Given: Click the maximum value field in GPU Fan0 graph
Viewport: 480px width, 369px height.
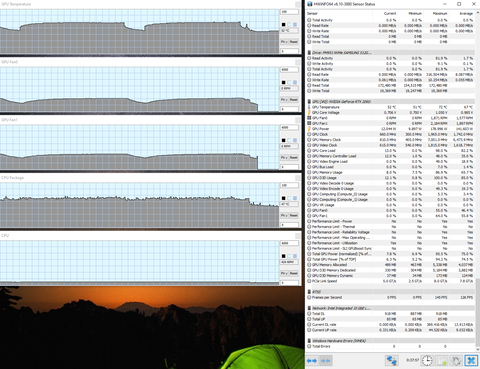Looking at the screenshot, I should pyautogui.click(x=289, y=70).
